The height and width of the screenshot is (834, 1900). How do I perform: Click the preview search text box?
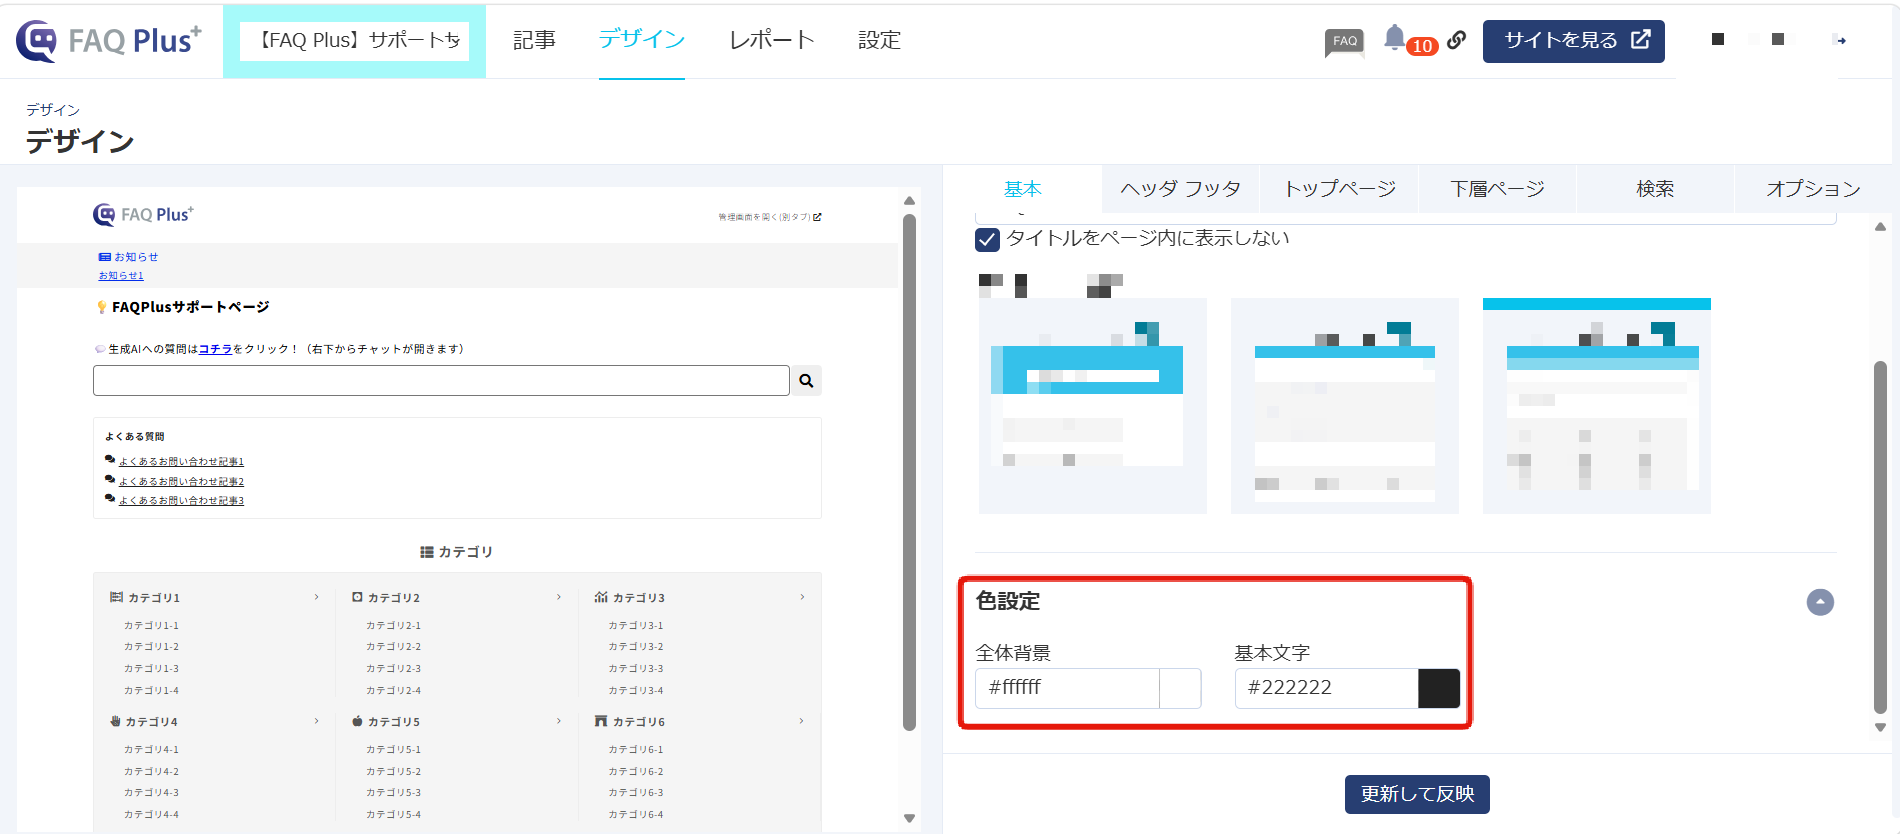(441, 380)
